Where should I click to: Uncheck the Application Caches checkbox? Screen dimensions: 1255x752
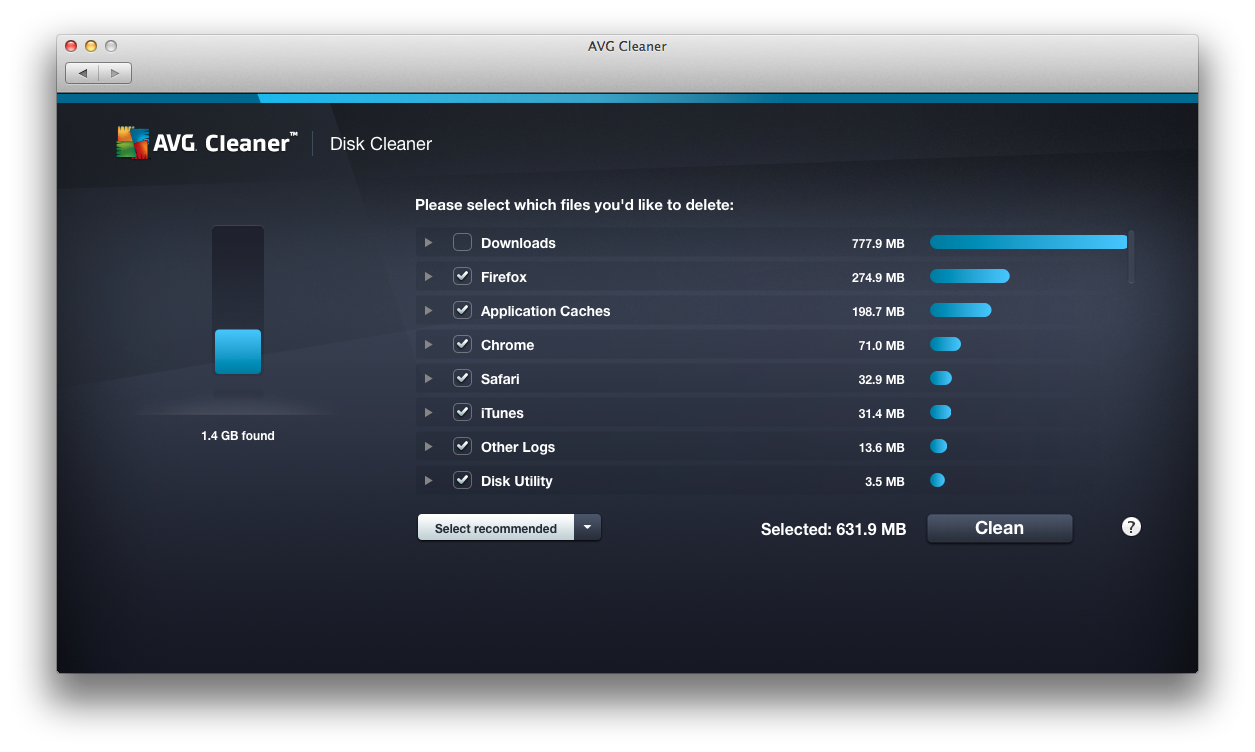462,310
